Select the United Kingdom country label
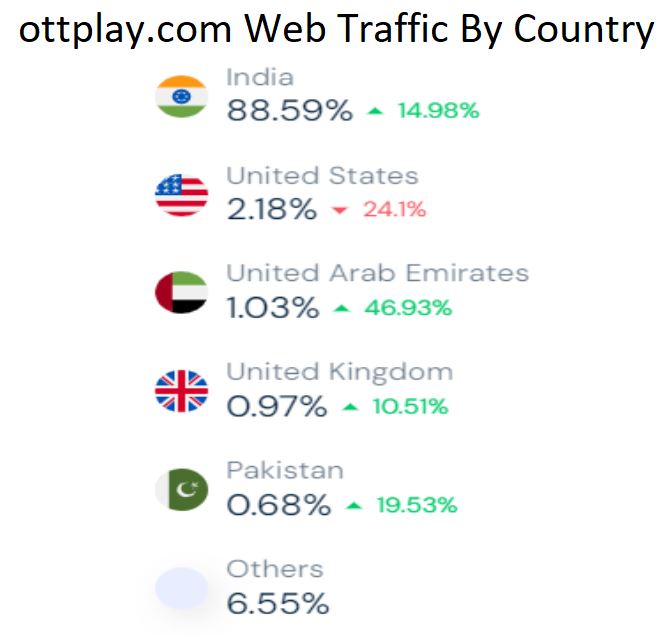This screenshot has width=667, height=638. click(339, 372)
